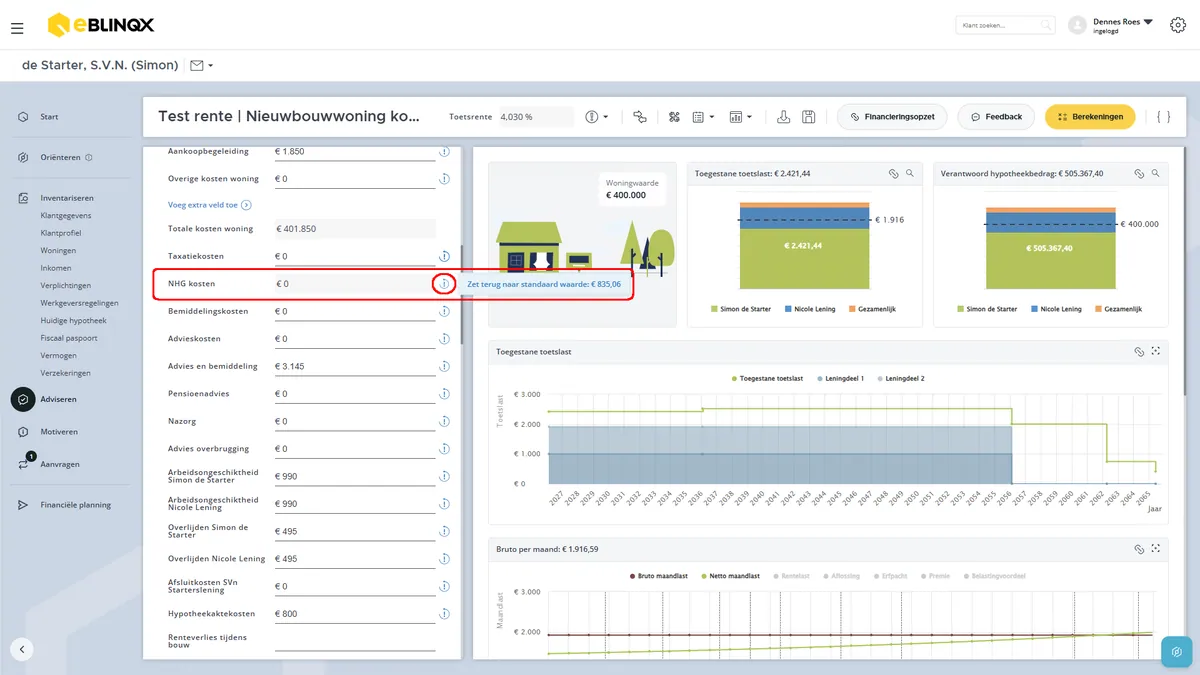1200x675 pixels.
Task: Open the settings gear
Action: pyautogui.click(x=1177, y=25)
